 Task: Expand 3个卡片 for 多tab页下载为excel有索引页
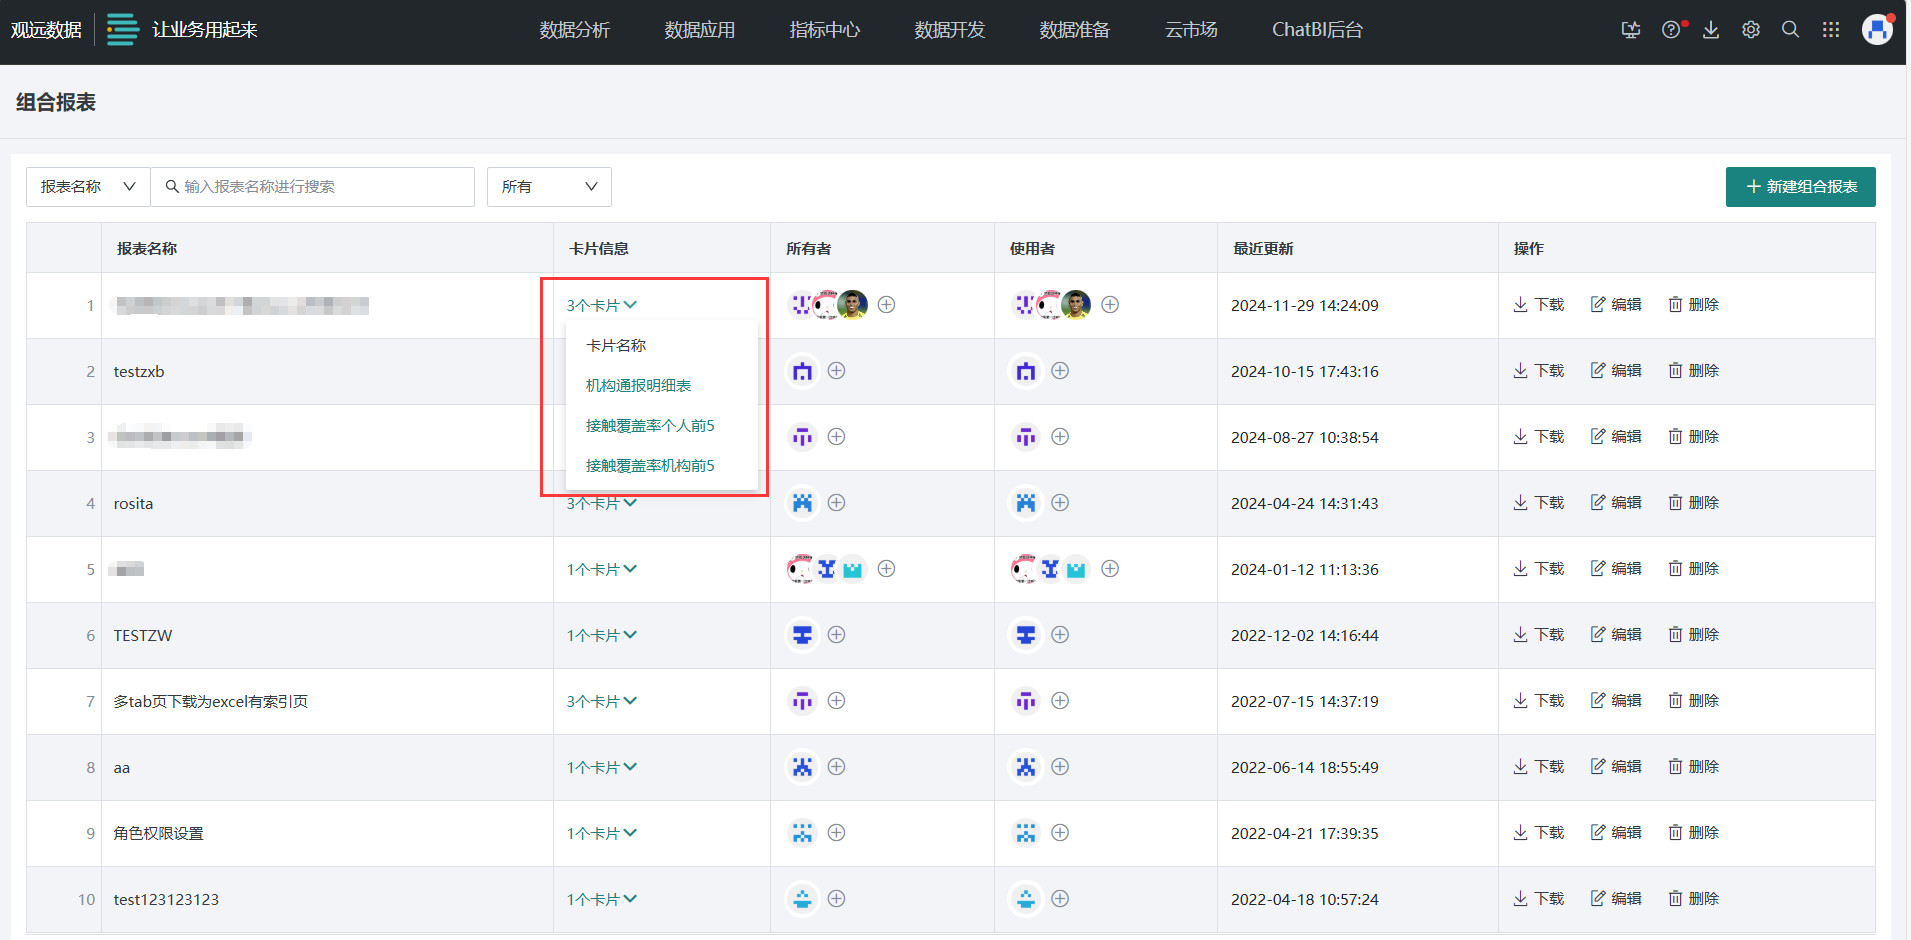(x=601, y=701)
